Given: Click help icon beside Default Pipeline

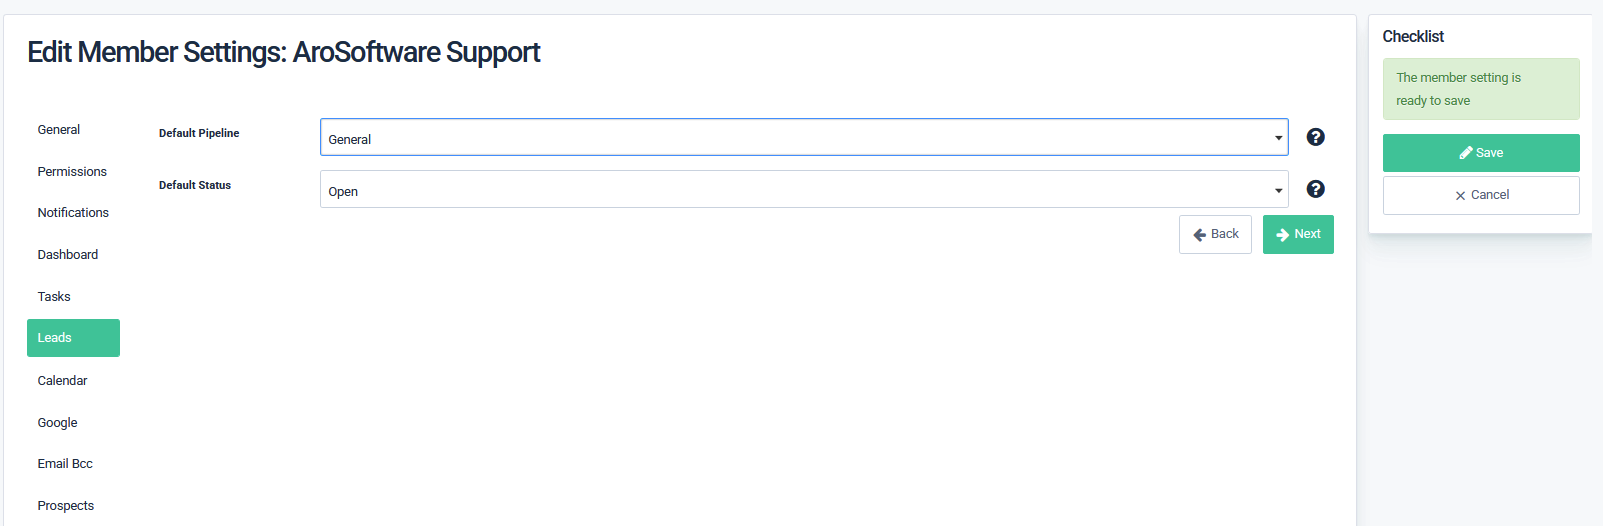Looking at the screenshot, I should (1315, 137).
